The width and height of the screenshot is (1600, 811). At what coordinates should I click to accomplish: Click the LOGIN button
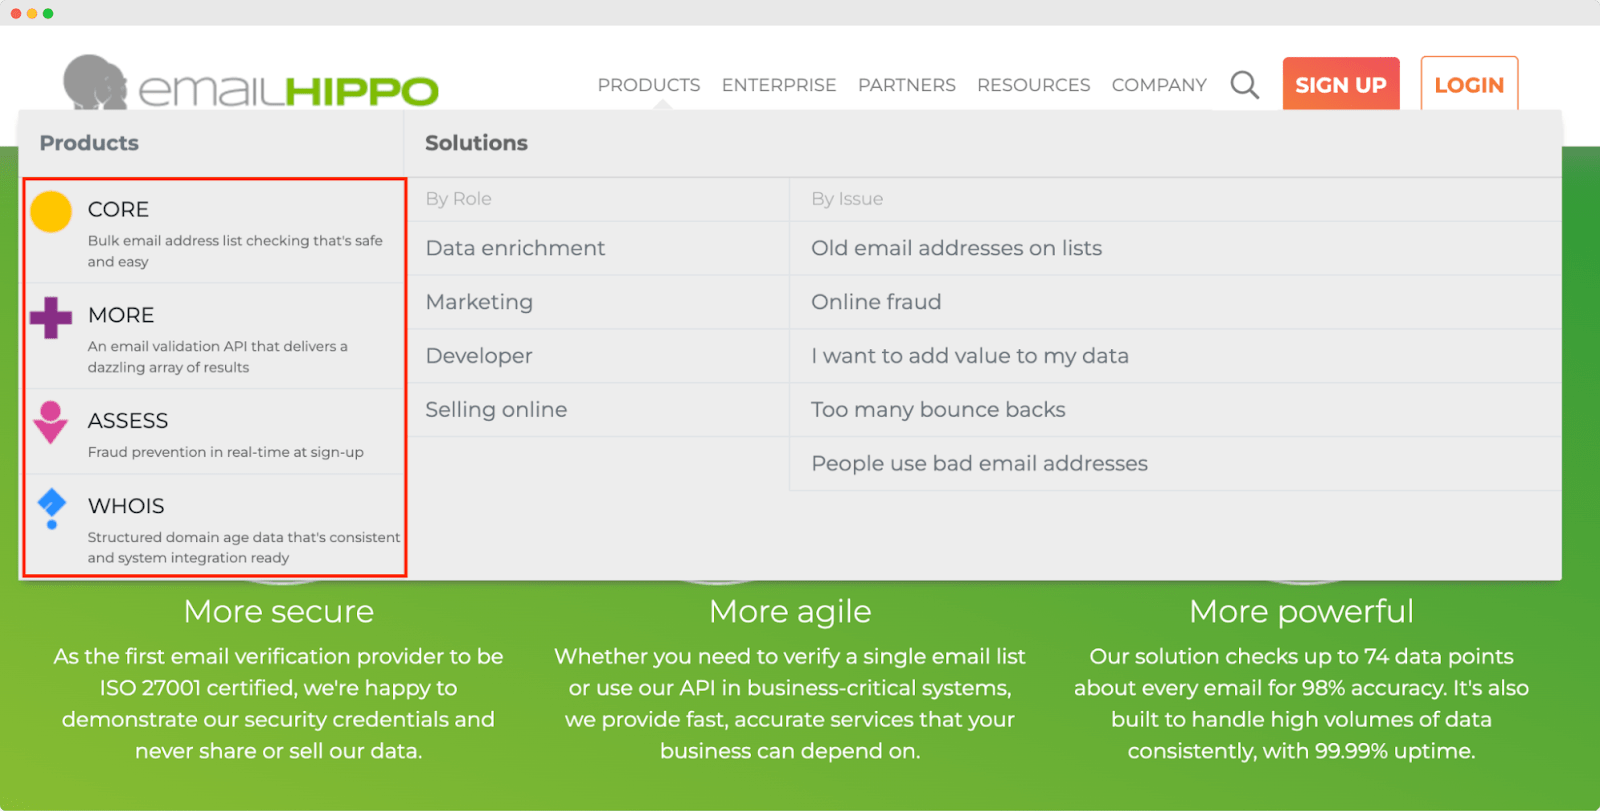click(1468, 85)
